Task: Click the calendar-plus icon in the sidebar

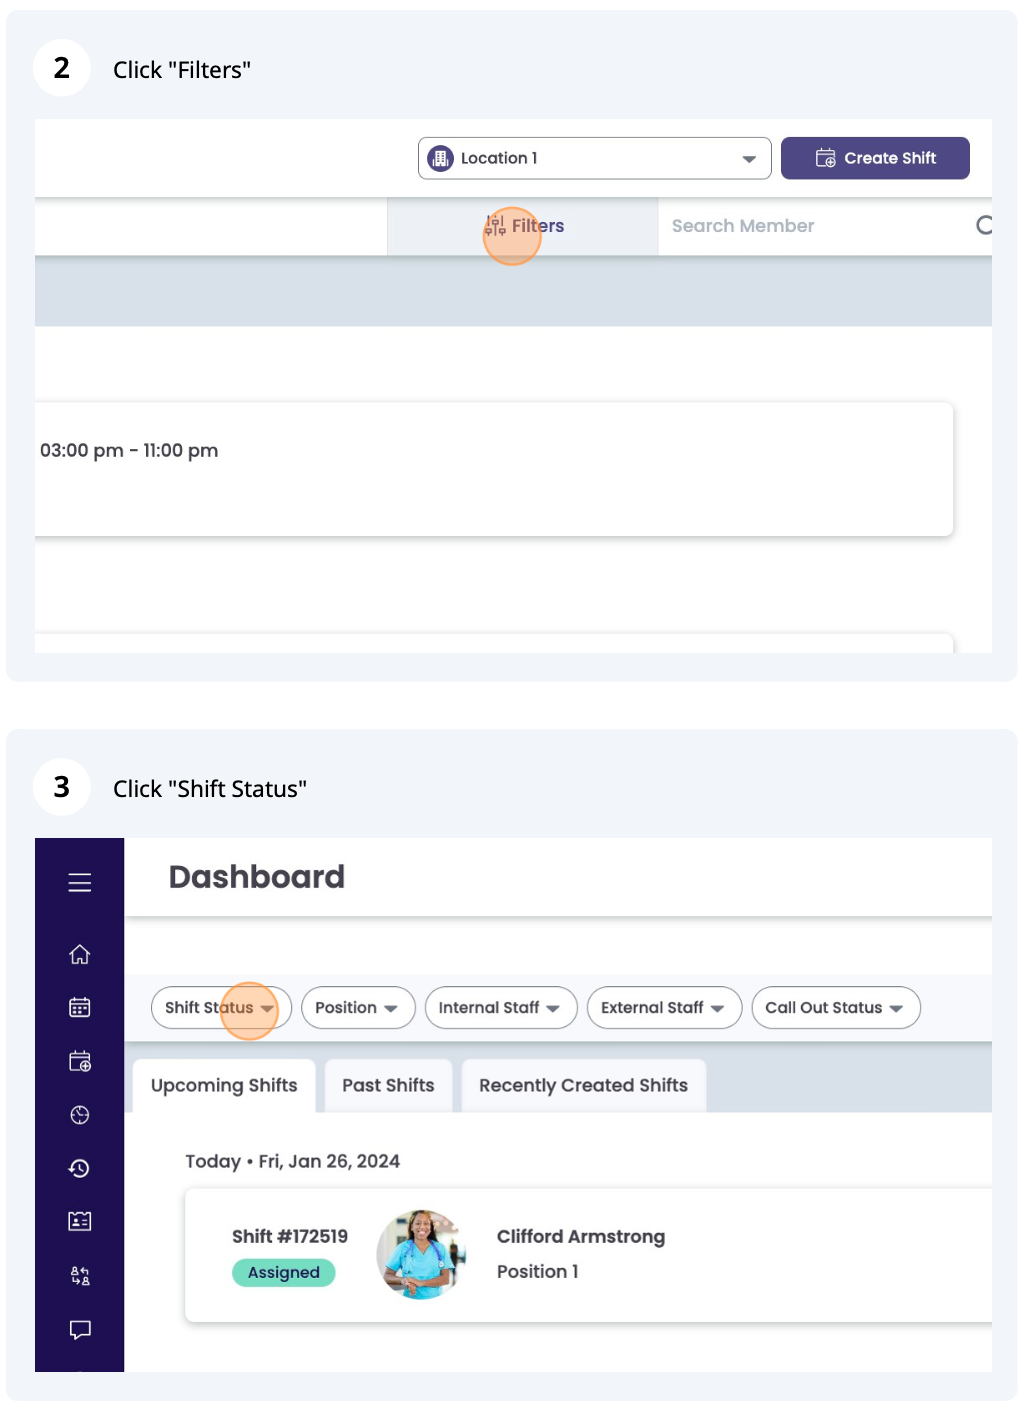Action: [80, 1061]
